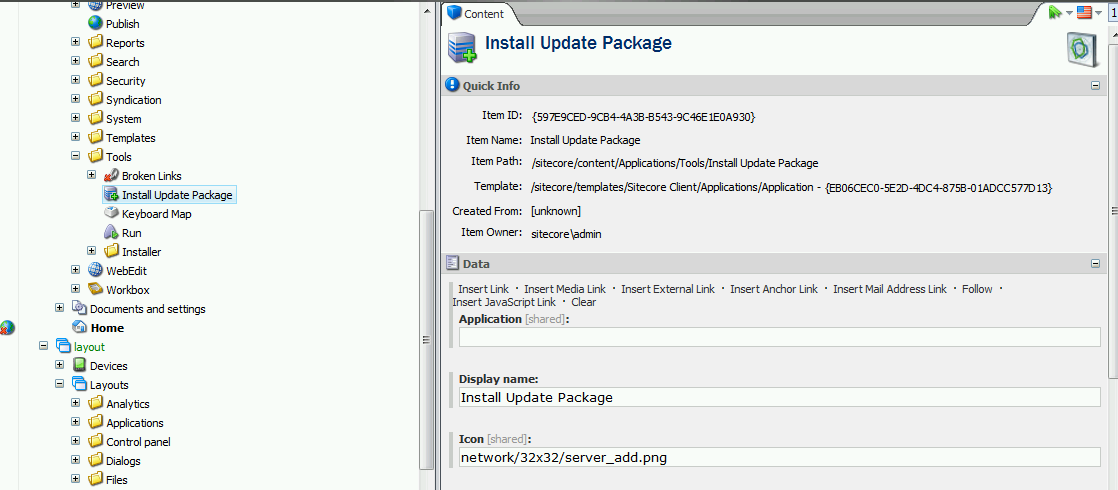Collapse the Tools folder node
1118x490 pixels.
76,156
